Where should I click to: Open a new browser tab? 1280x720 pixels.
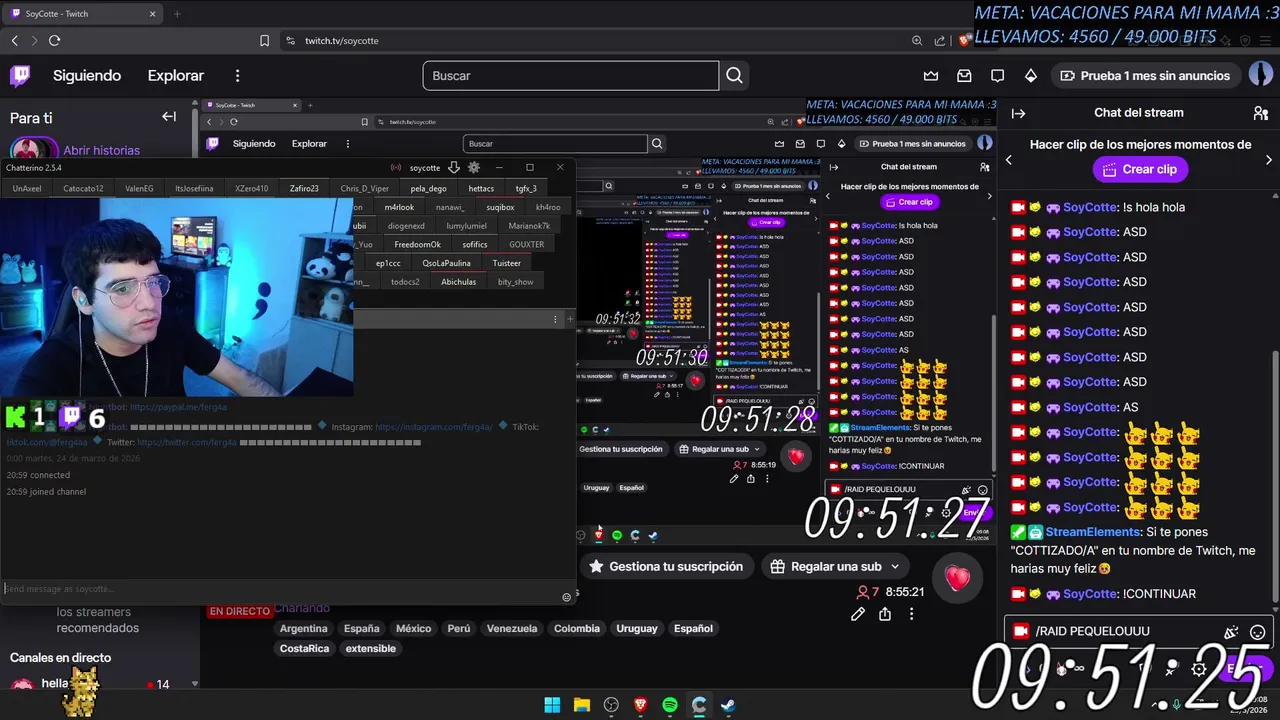coord(177,14)
